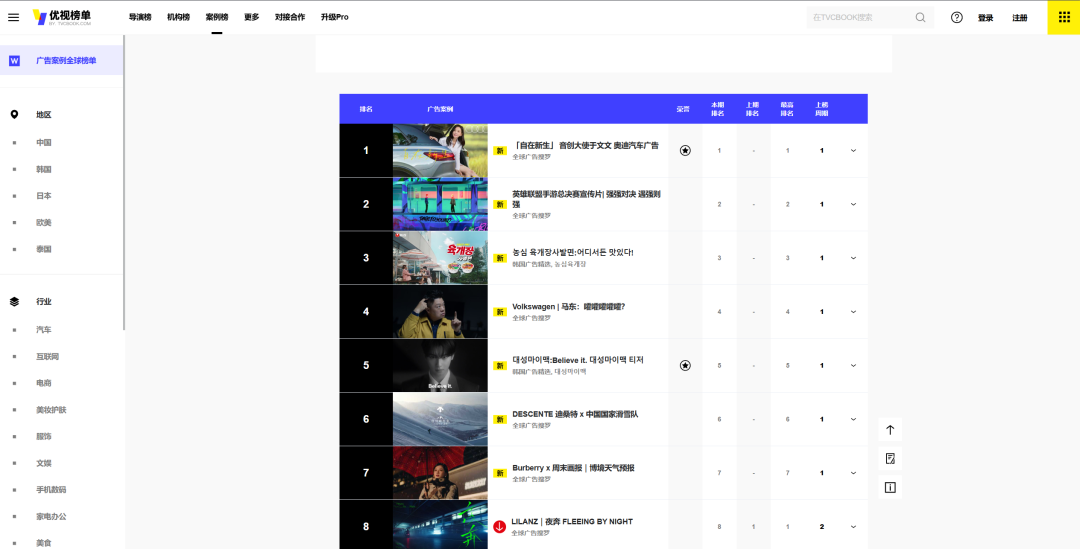Screen dimensions: 1080x549
Task: Click the red down-arrow icon beside LILANZ
Action: [500, 526]
